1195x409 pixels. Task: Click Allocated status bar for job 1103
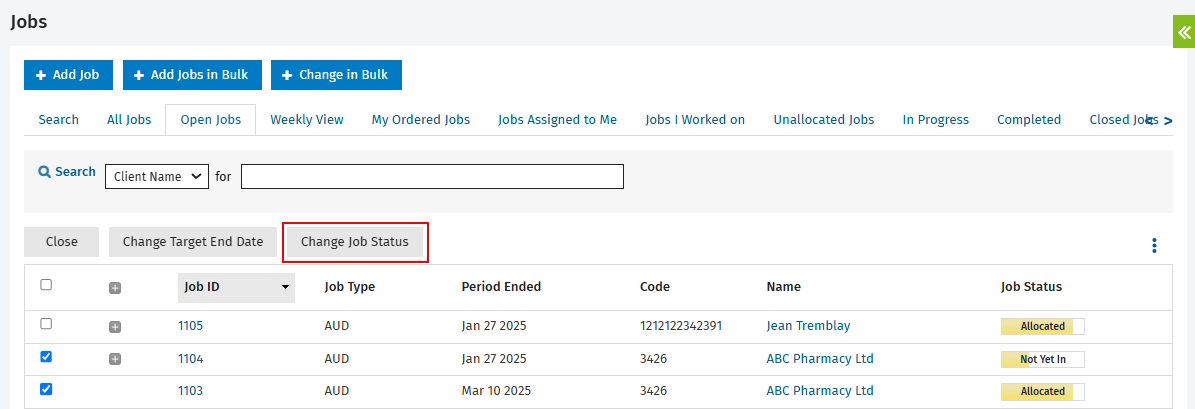pyautogui.click(x=1043, y=391)
